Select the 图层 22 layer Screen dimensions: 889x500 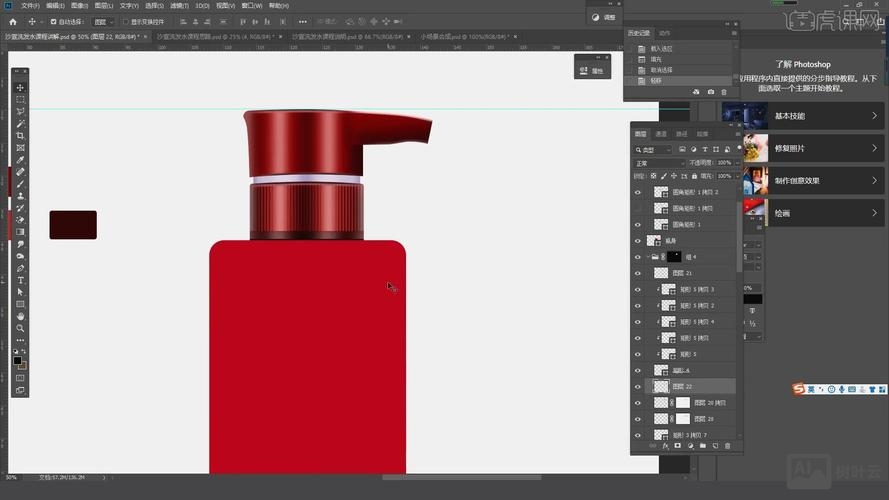(x=683, y=386)
